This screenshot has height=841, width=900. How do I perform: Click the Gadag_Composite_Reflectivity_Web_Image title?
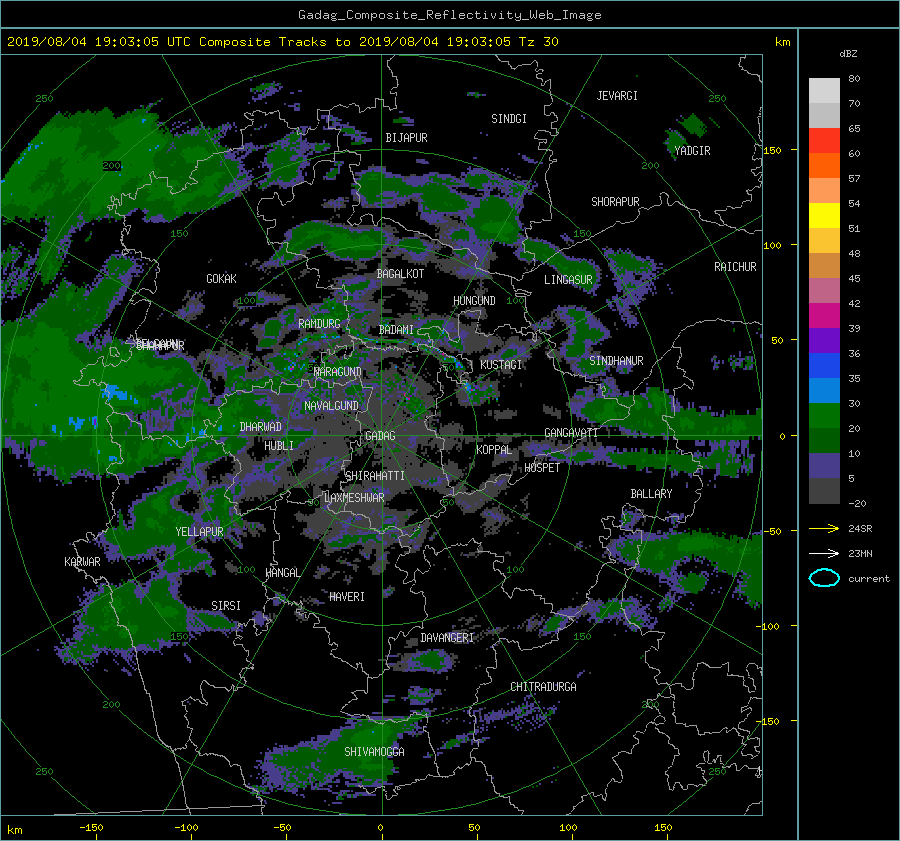tap(449, 15)
